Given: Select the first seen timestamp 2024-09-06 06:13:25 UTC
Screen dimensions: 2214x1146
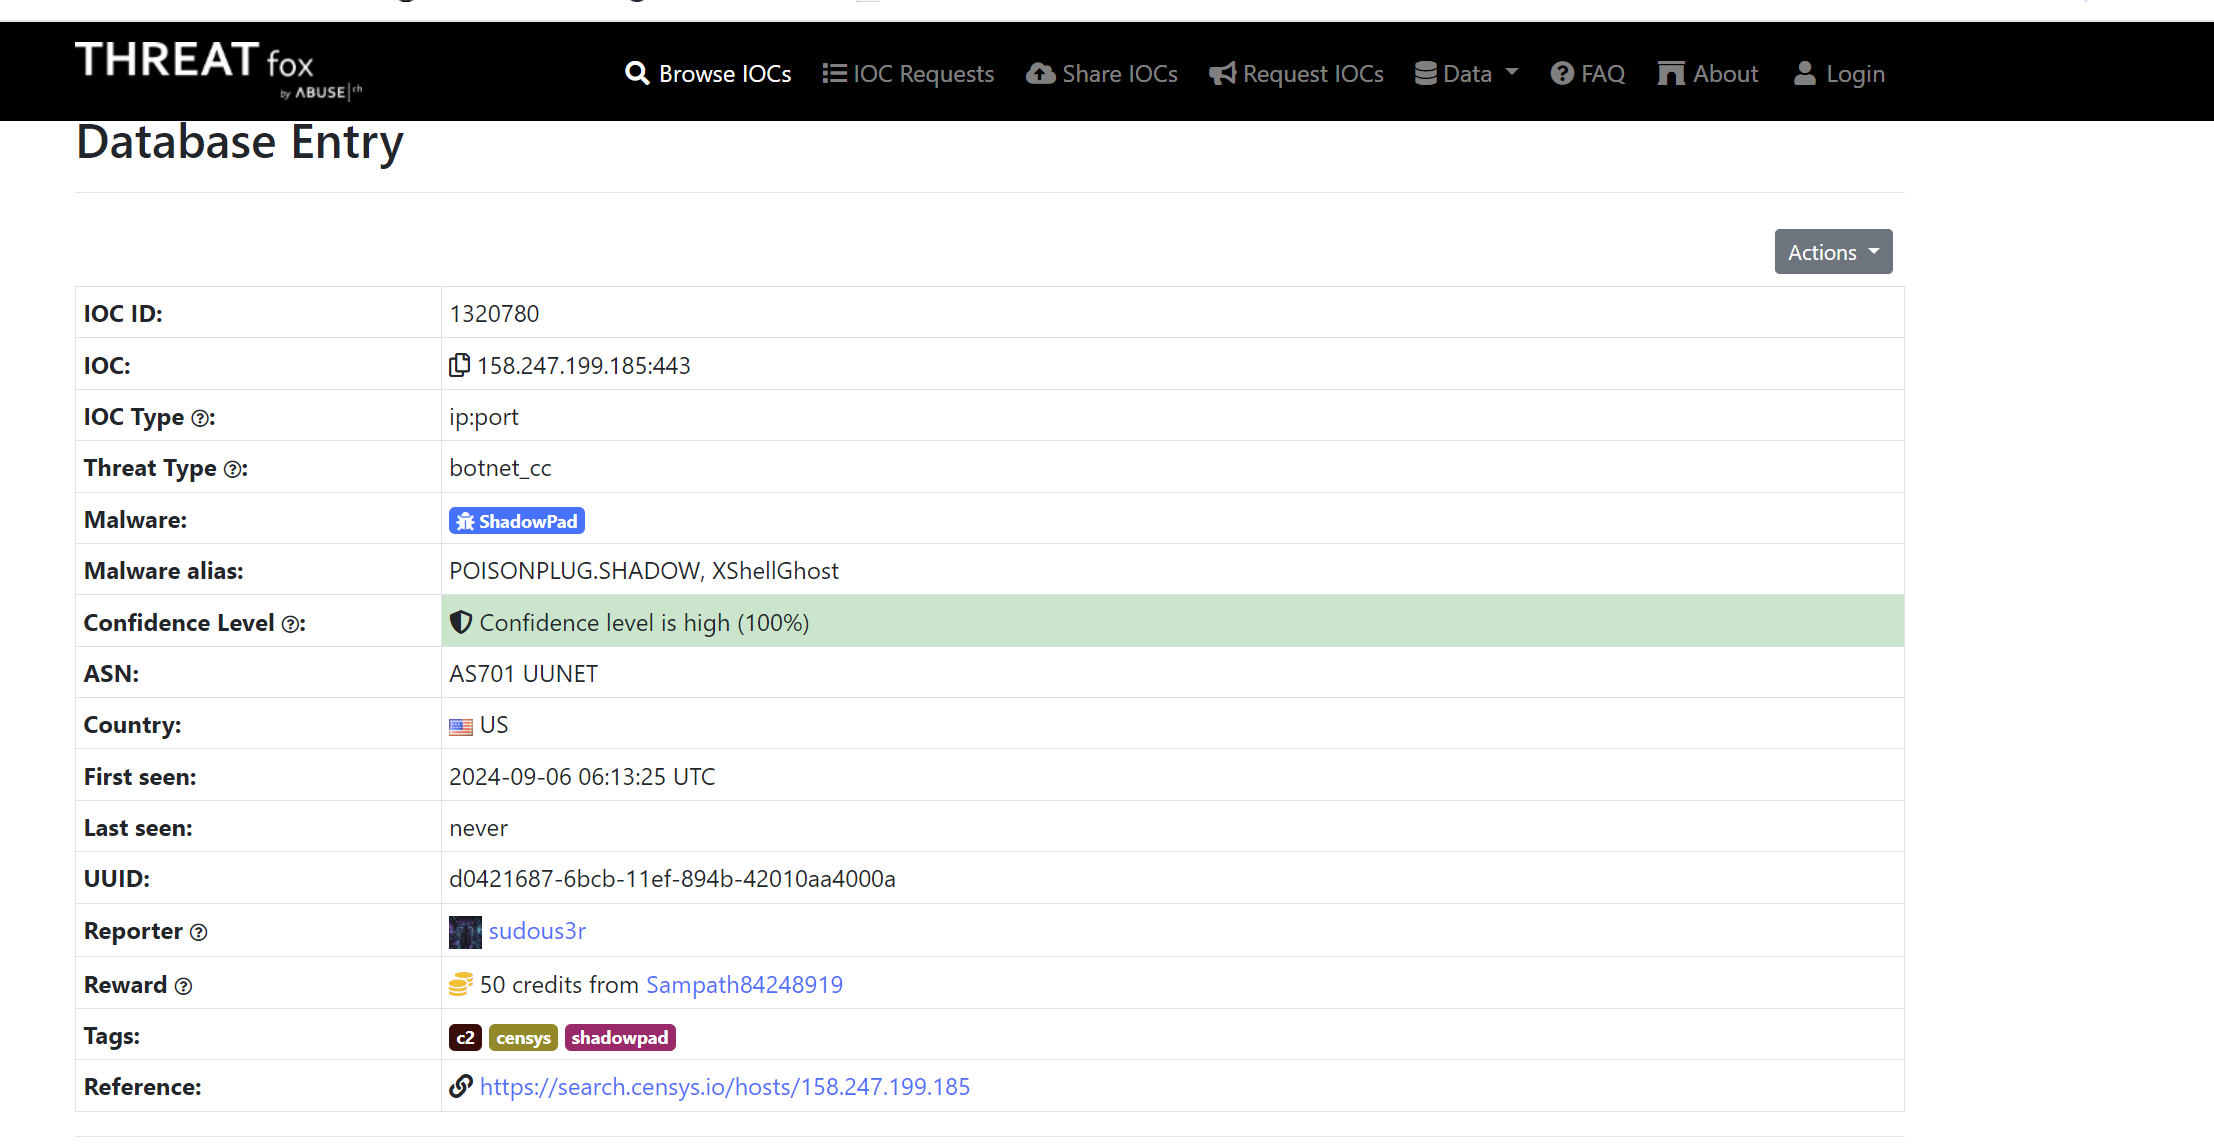Looking at the screenshot, I should click(x=582, y=777).
